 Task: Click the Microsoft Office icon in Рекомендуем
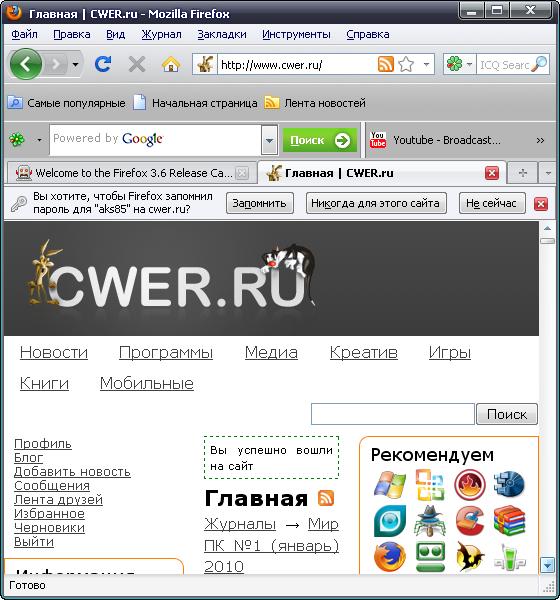coord(430,485)
